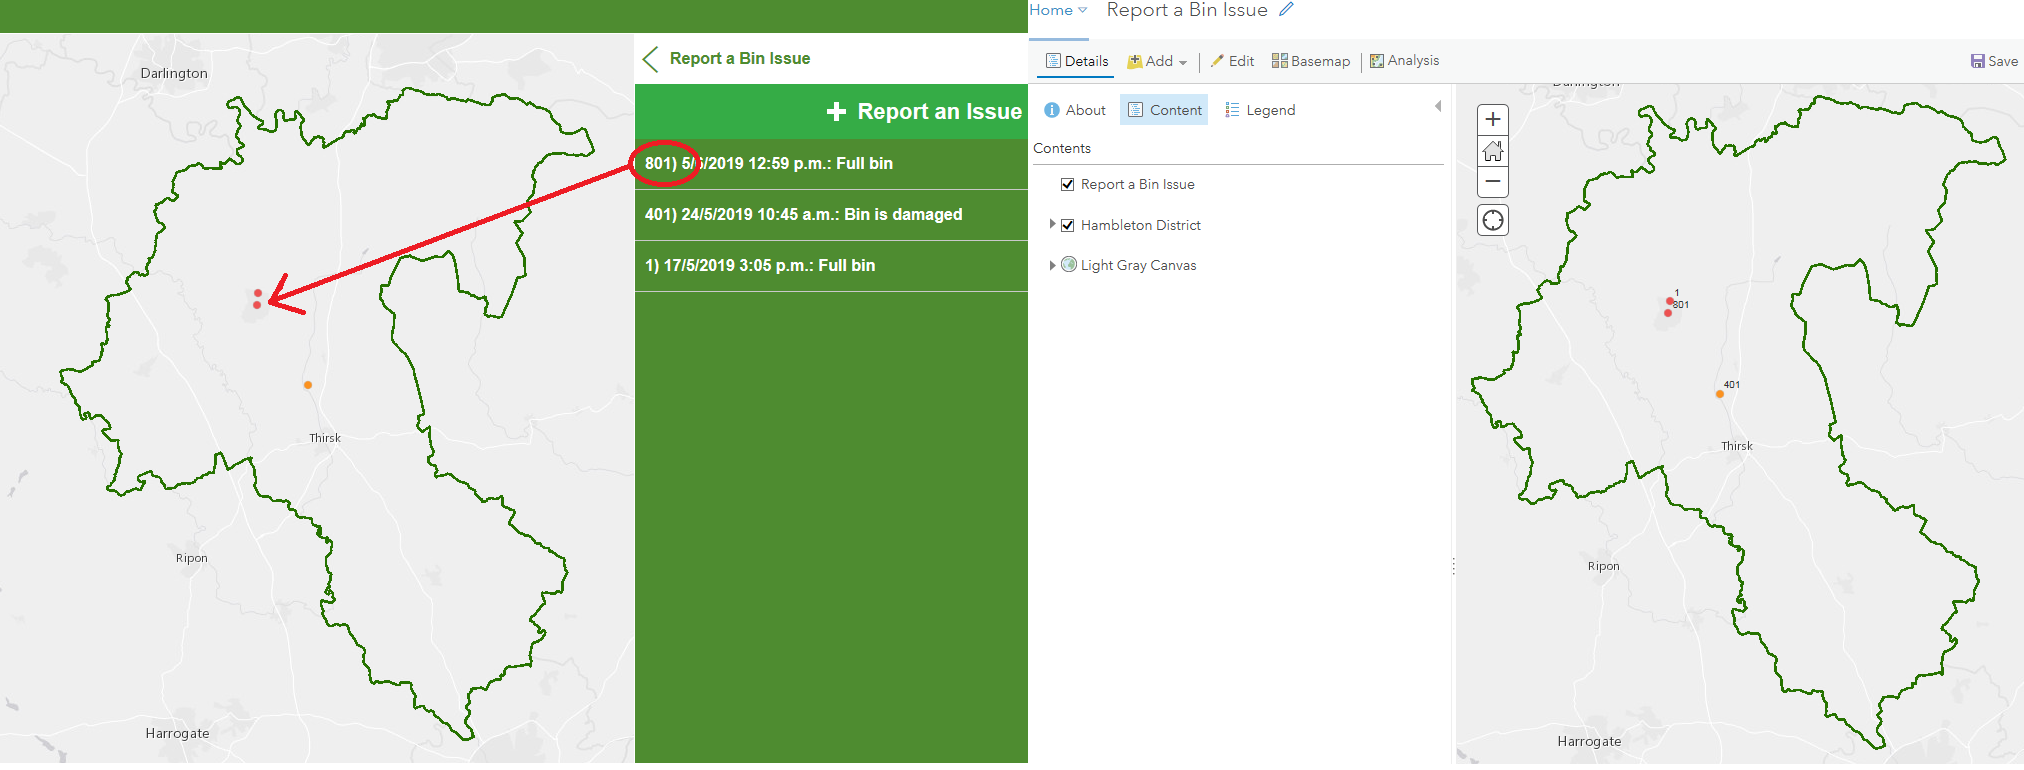Click the Report a Bin Issue heading in green panel
2024x770 pixels.
coord(740,59)
